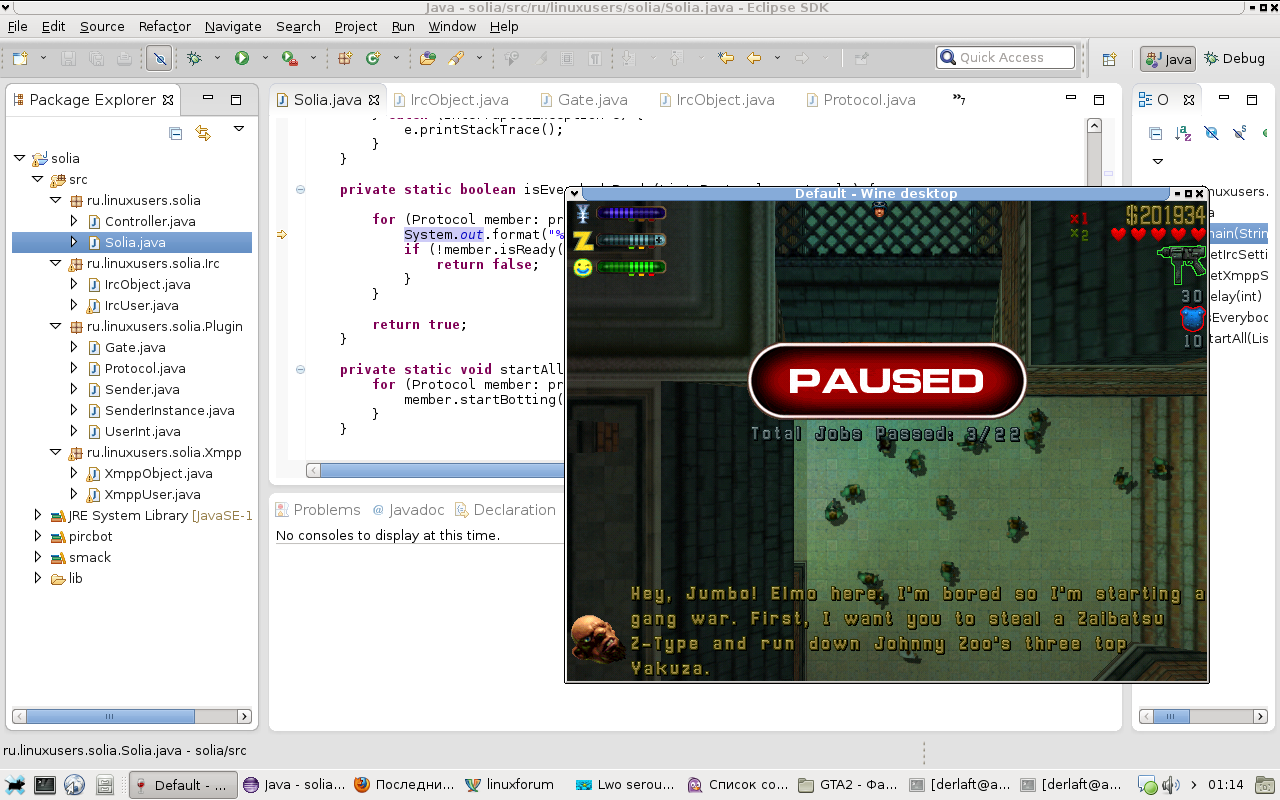Toggle Link with Editor in Package Explorer

(x=203, y=133)
